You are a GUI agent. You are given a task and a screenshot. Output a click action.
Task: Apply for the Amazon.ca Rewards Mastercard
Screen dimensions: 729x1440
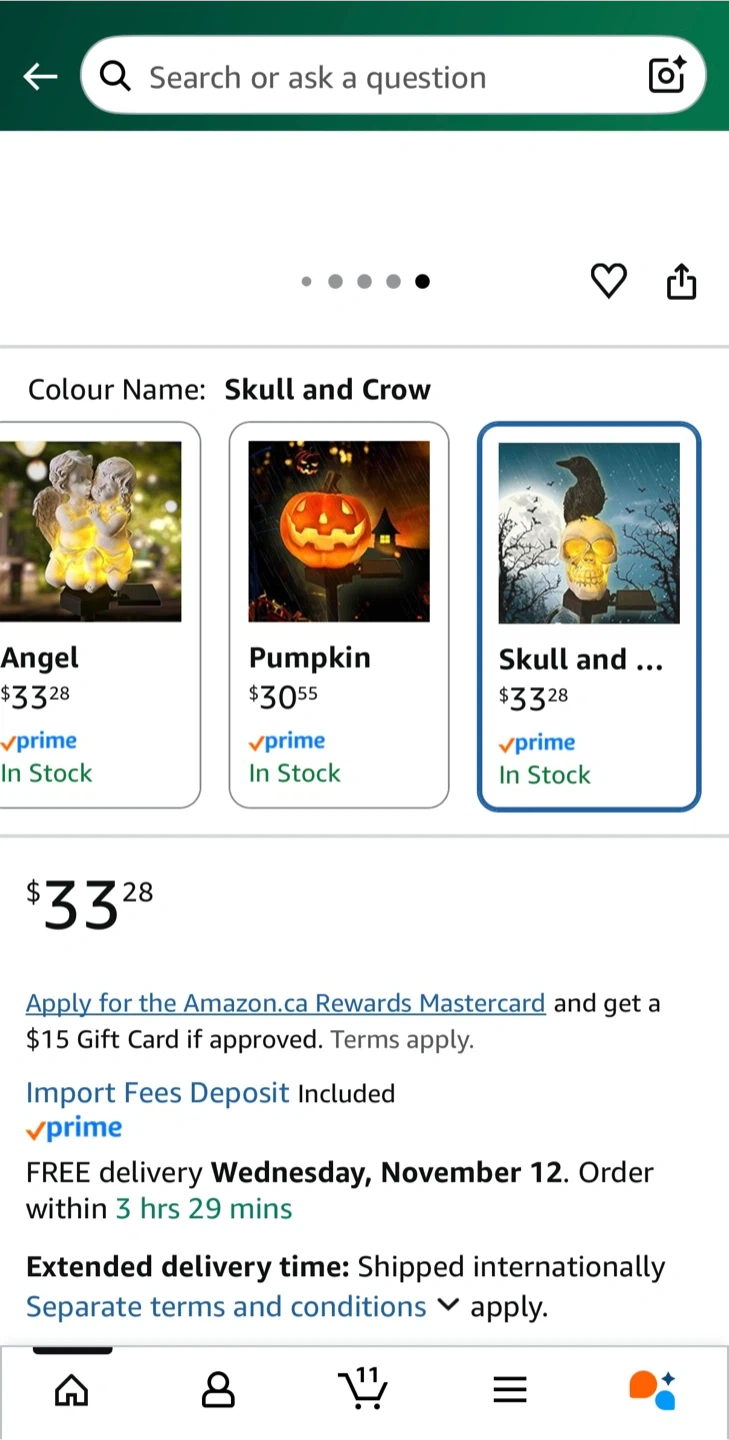(x=285, y=1003)
